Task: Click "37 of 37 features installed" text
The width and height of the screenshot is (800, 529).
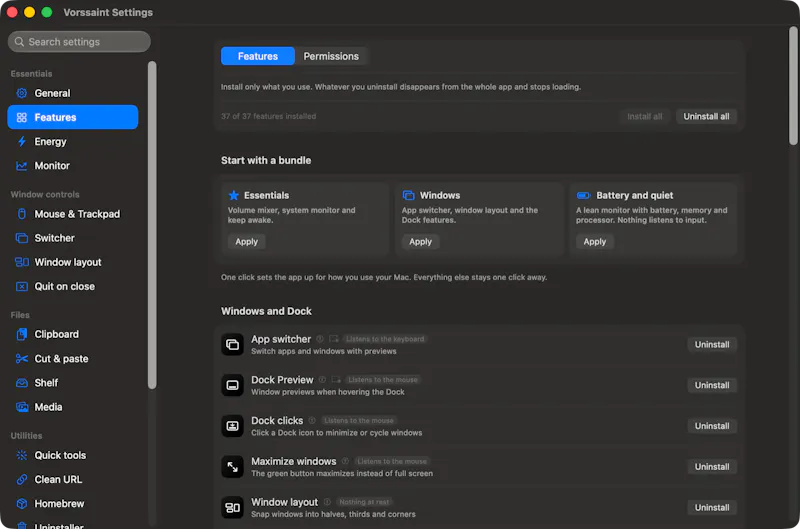Action: (268, 116)
